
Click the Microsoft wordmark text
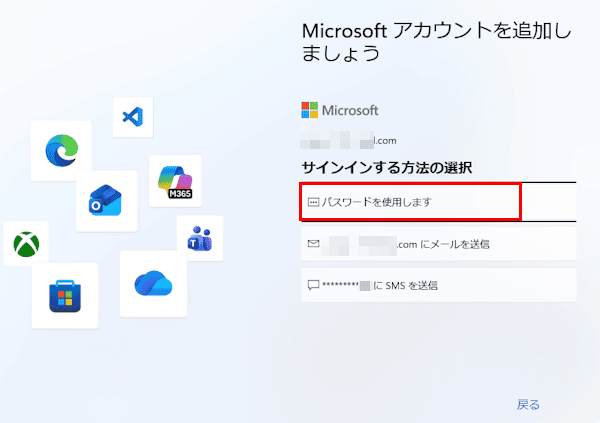pyautogui.click(x=350, y=110)
